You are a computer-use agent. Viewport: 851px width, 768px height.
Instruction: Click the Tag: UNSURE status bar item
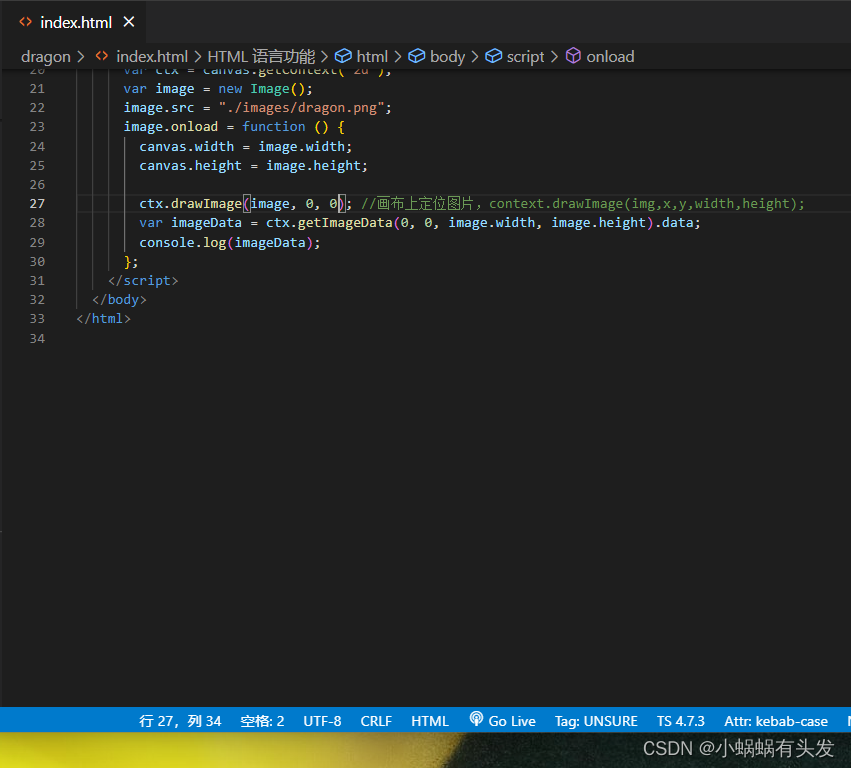coord(596,720)
